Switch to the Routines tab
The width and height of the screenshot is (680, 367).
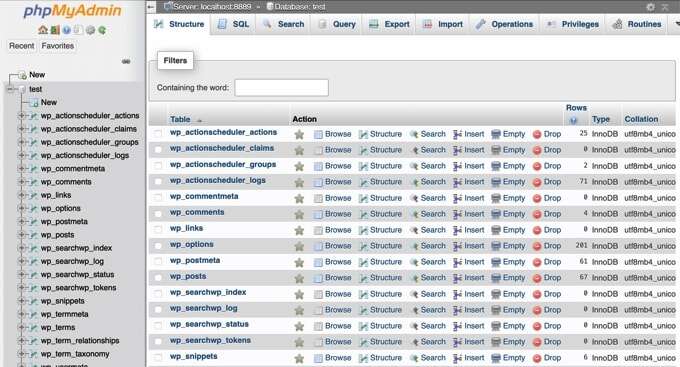click(x=637, y=24)
